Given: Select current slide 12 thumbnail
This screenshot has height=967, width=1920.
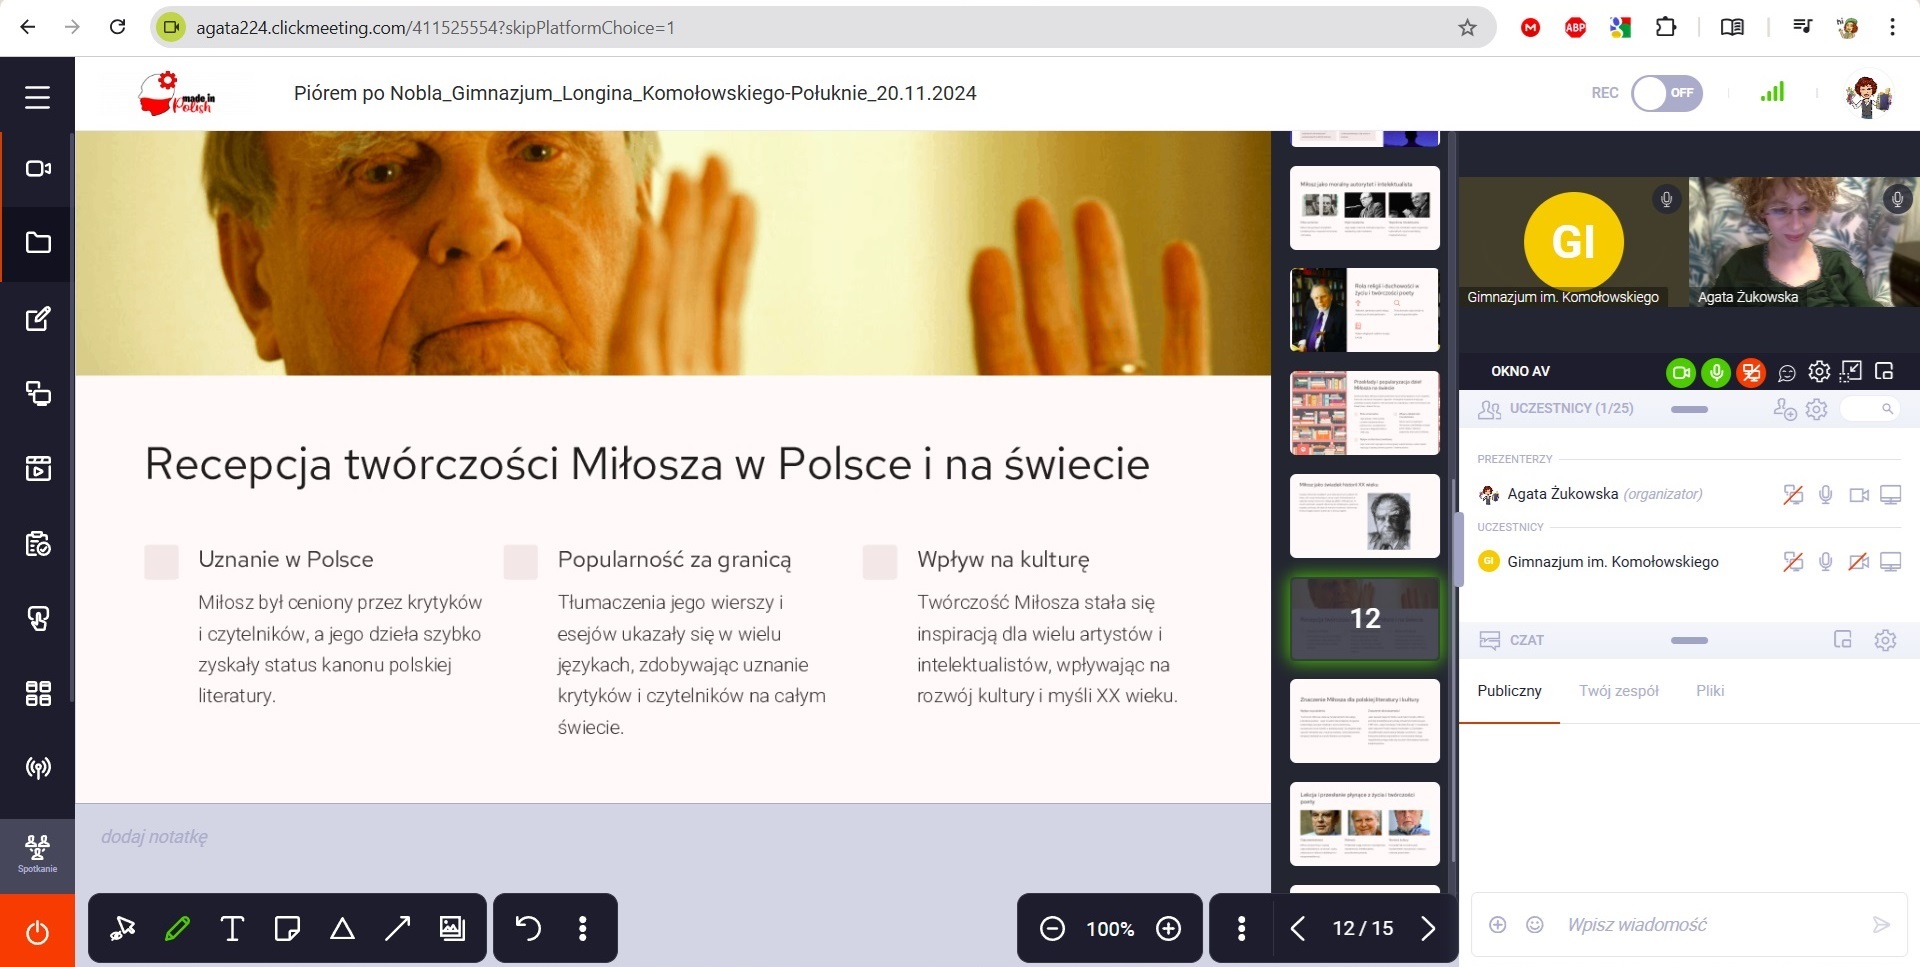Looking at the screenshot, I should [1365, 619].
